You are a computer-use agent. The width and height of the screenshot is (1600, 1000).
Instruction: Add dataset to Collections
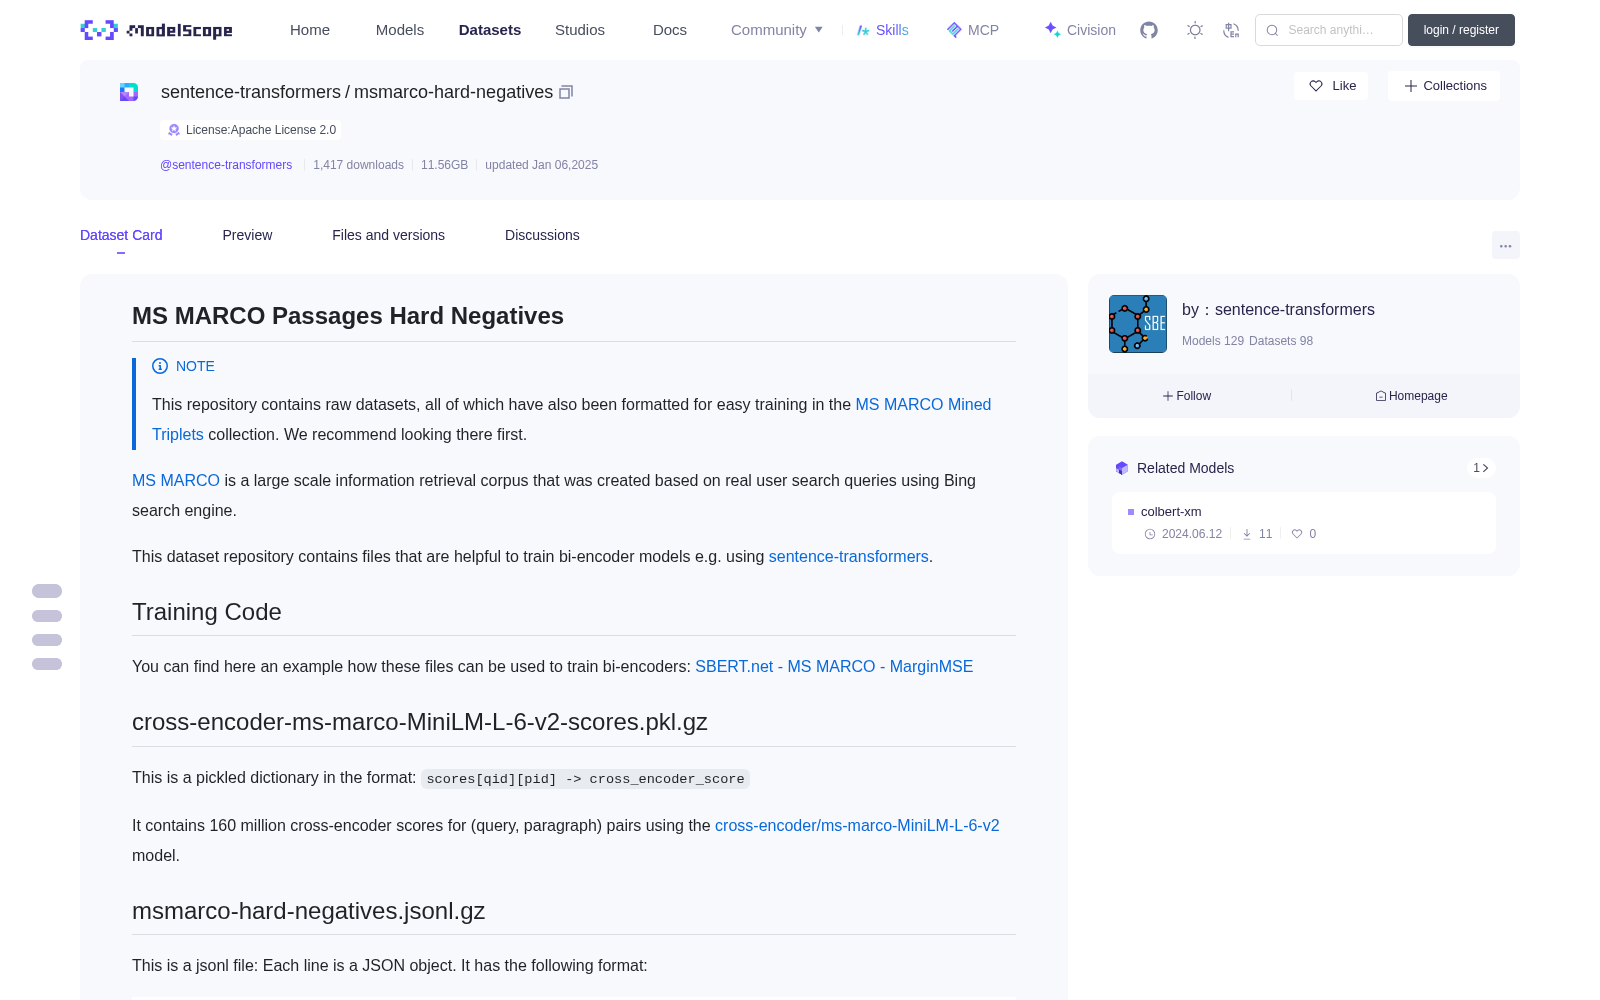click(x=1444, y=86)
